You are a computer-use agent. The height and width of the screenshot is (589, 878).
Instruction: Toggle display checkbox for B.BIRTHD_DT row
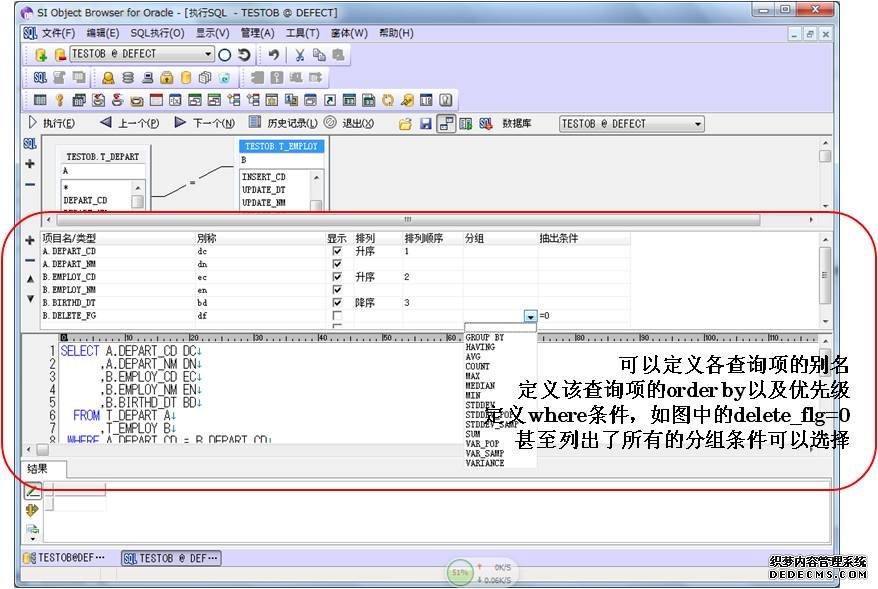(337, 303)
